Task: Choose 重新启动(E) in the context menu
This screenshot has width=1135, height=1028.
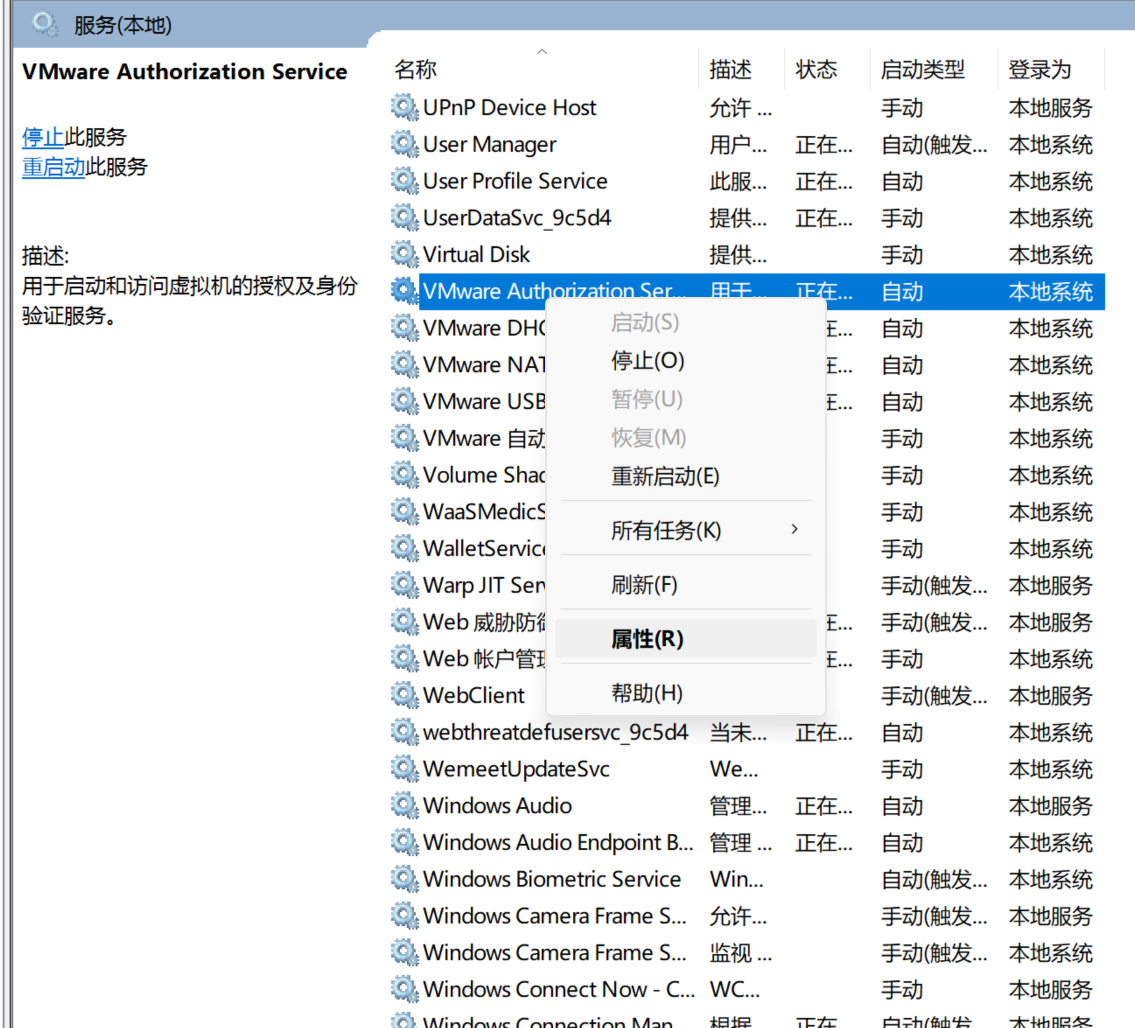Action: (x=685, y=476)
